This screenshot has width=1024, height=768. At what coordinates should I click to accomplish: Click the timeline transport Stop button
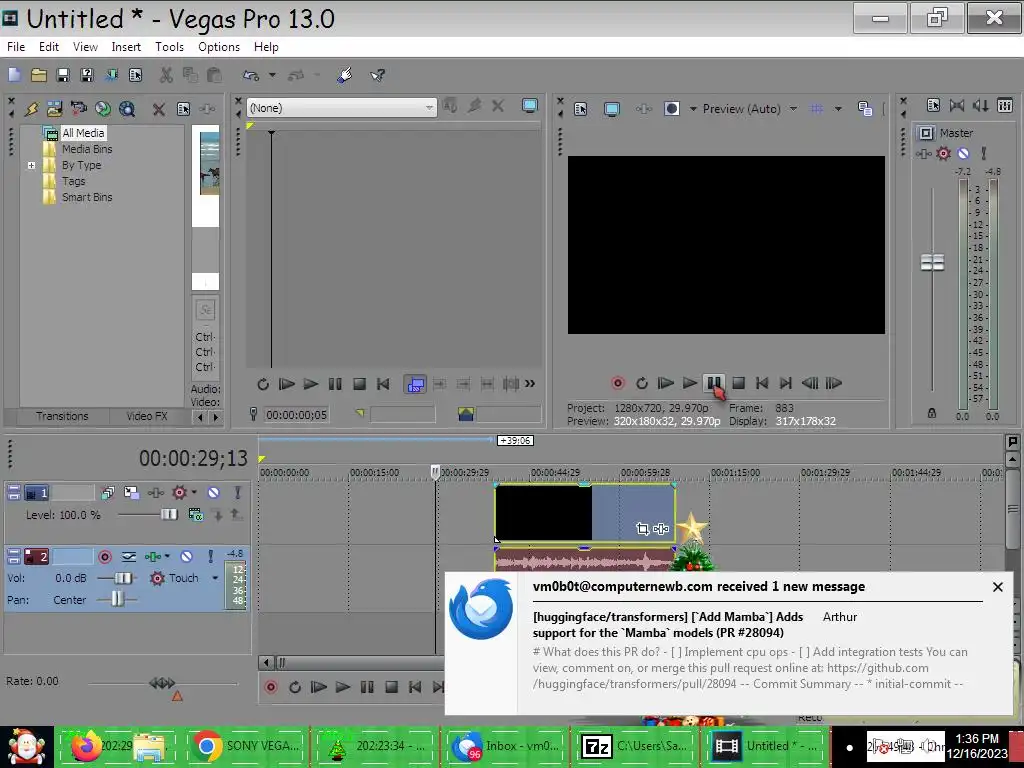pos(391,687)
